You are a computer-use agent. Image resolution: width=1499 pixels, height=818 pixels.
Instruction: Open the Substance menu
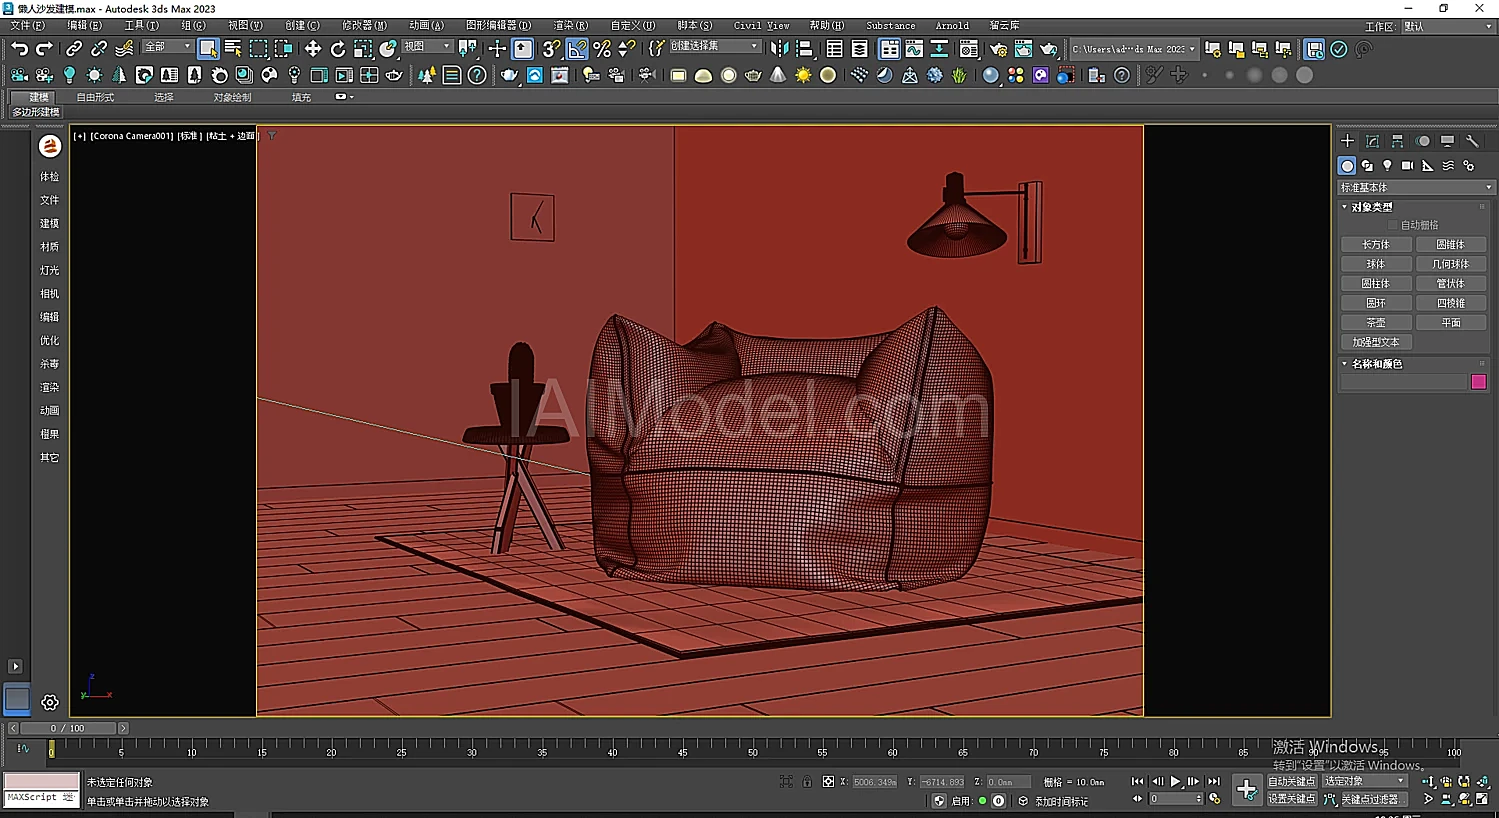(x=890, y=25)
